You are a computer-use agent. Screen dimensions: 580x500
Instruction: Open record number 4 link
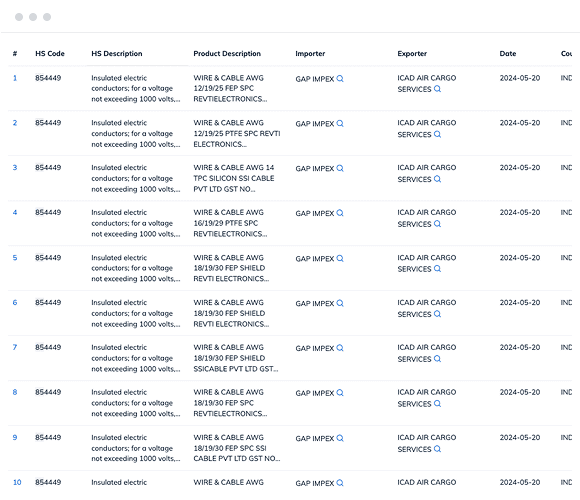pyautogui.click(x=15, y=212)
